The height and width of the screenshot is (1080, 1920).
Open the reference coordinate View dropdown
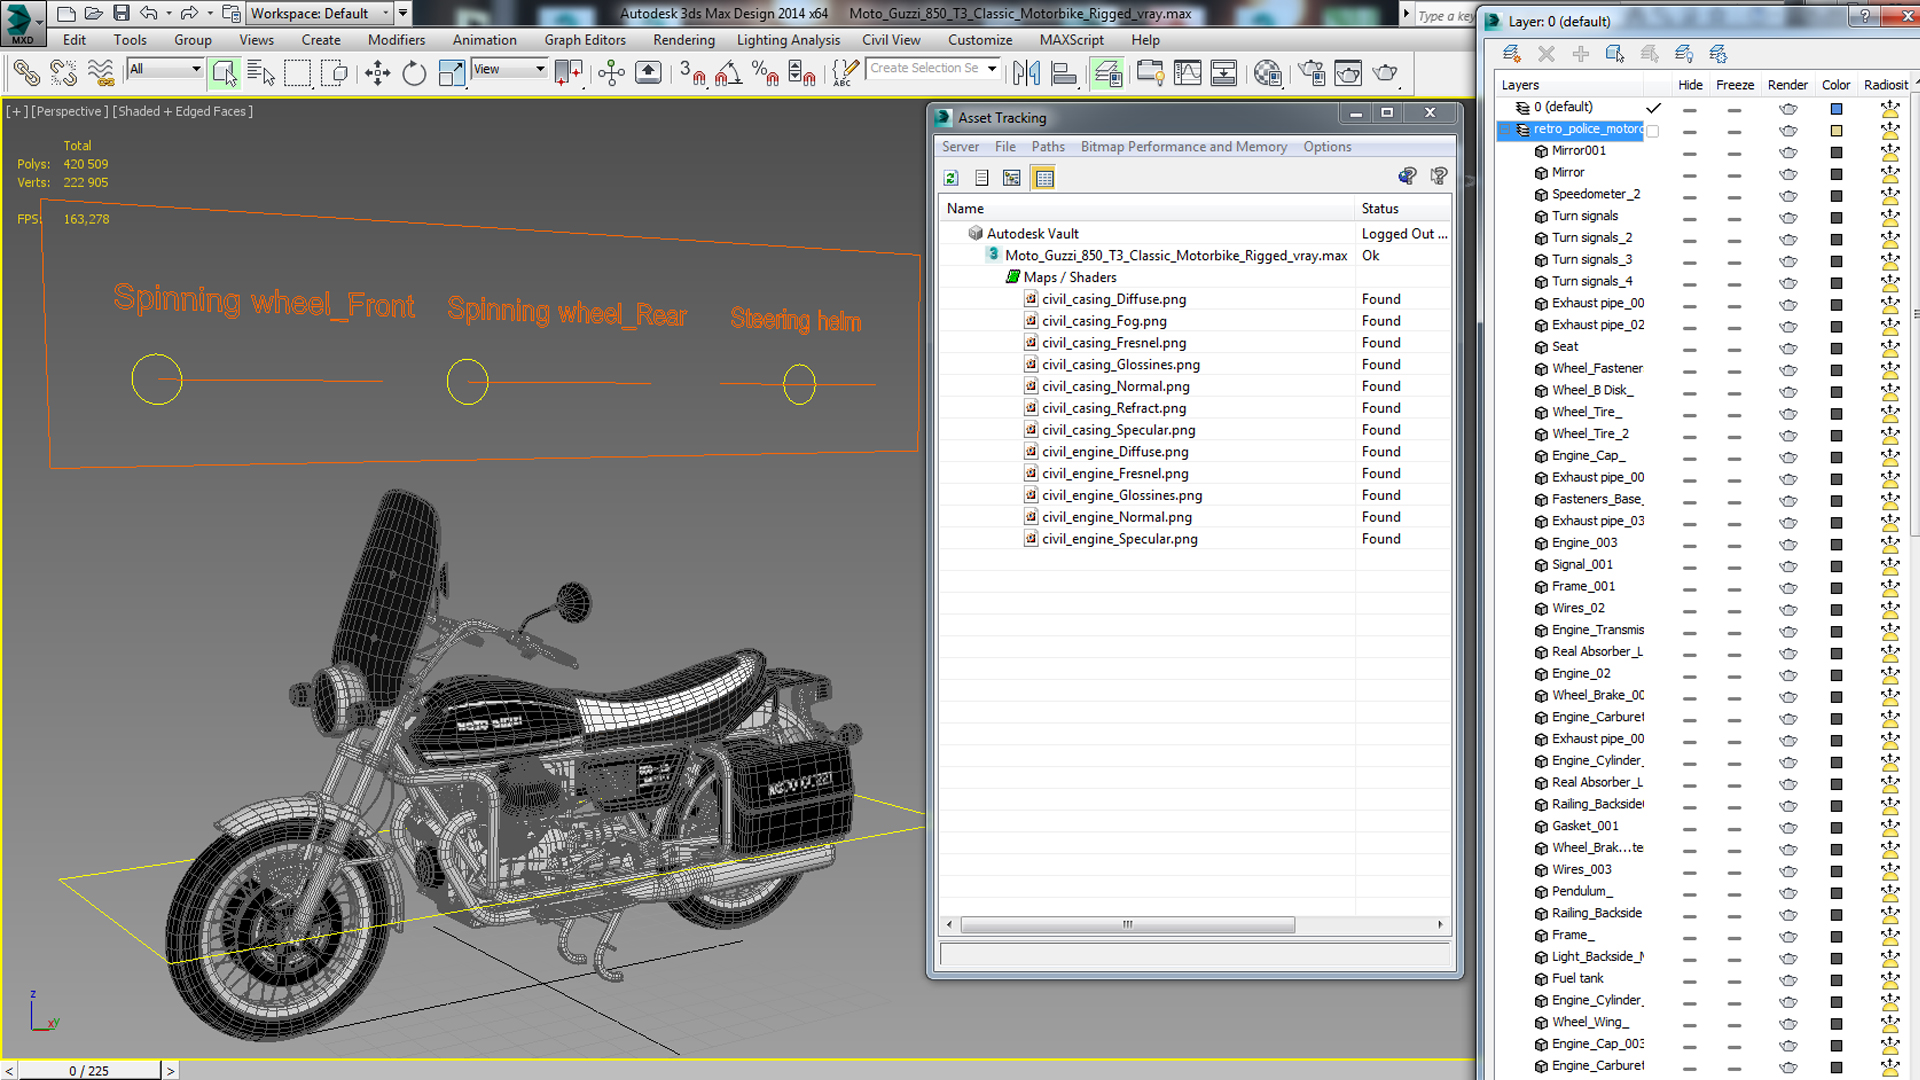tap(509, 68)
